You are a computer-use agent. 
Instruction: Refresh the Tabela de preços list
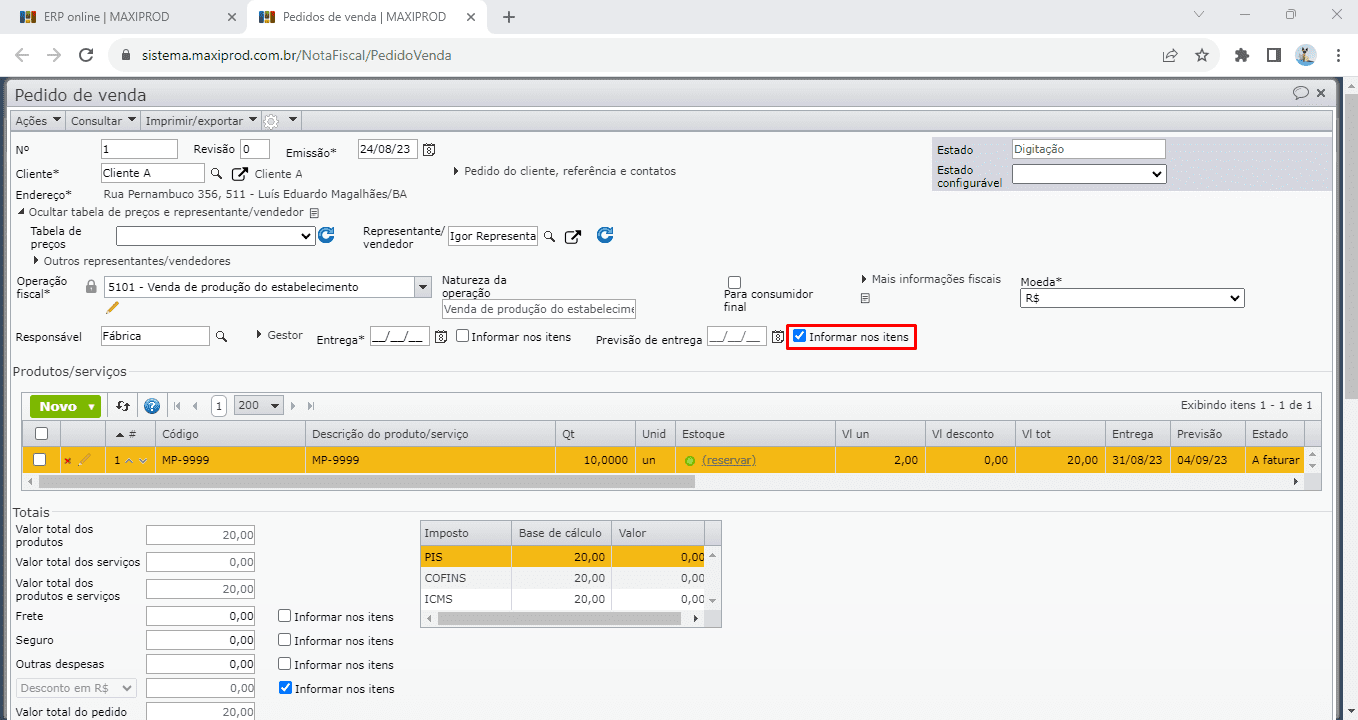pos(326,236)
